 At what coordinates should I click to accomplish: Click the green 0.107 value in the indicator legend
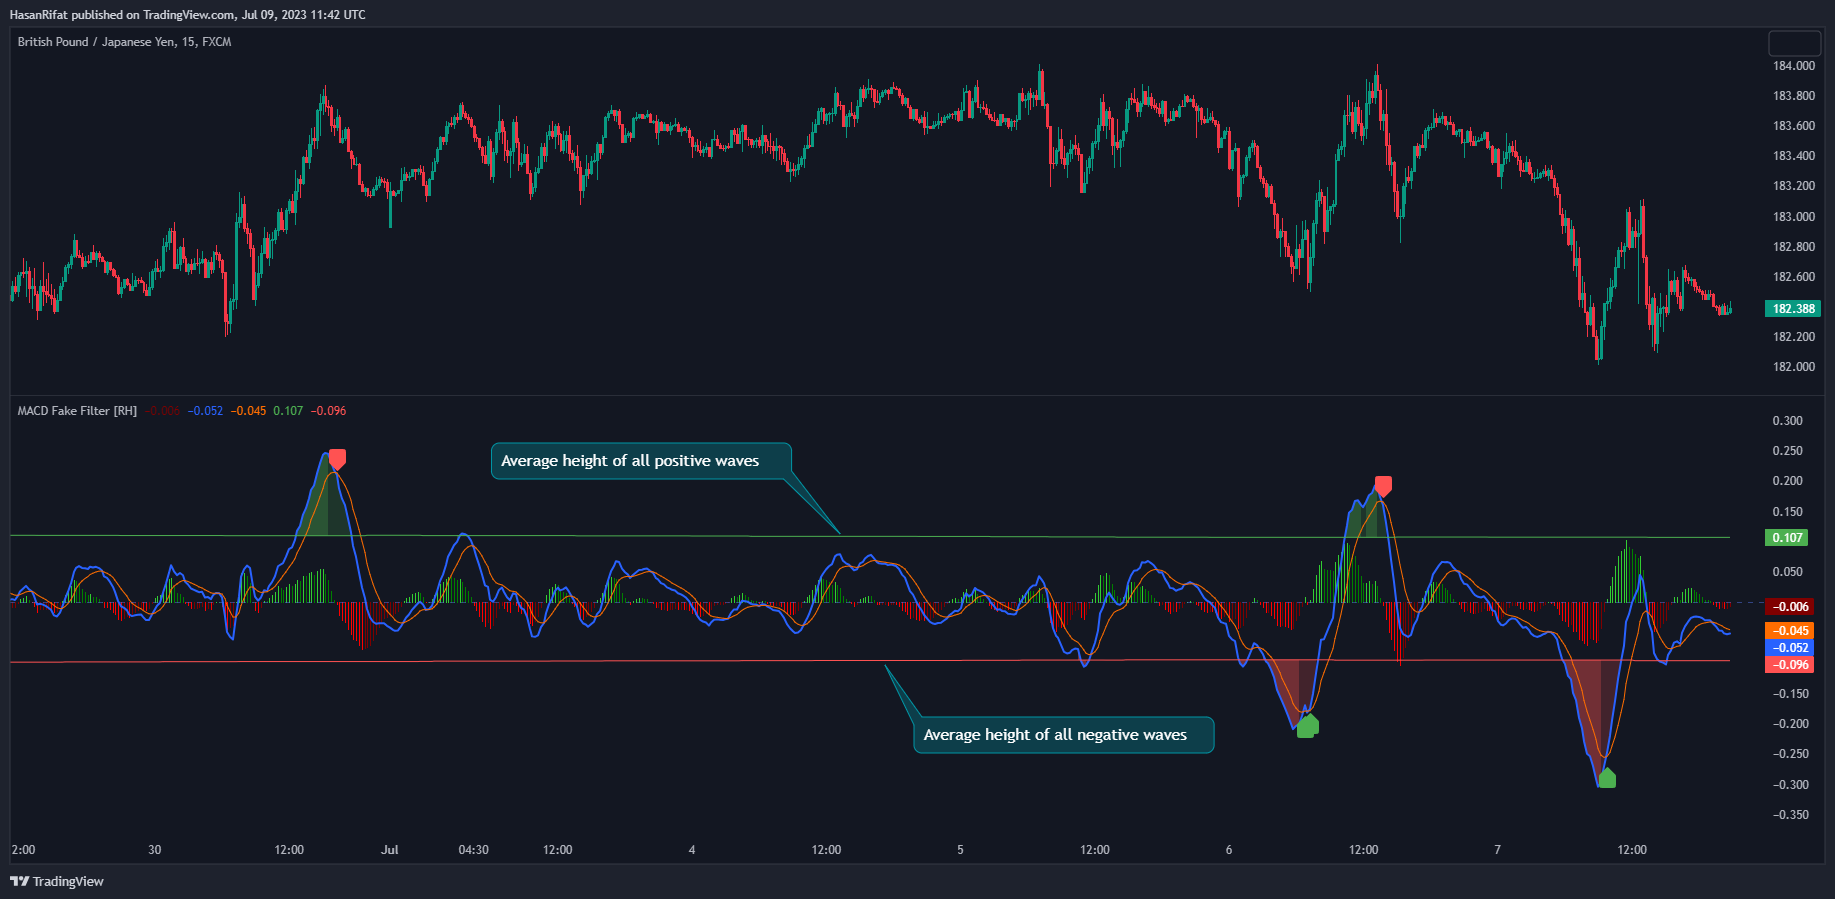(288, 411)
